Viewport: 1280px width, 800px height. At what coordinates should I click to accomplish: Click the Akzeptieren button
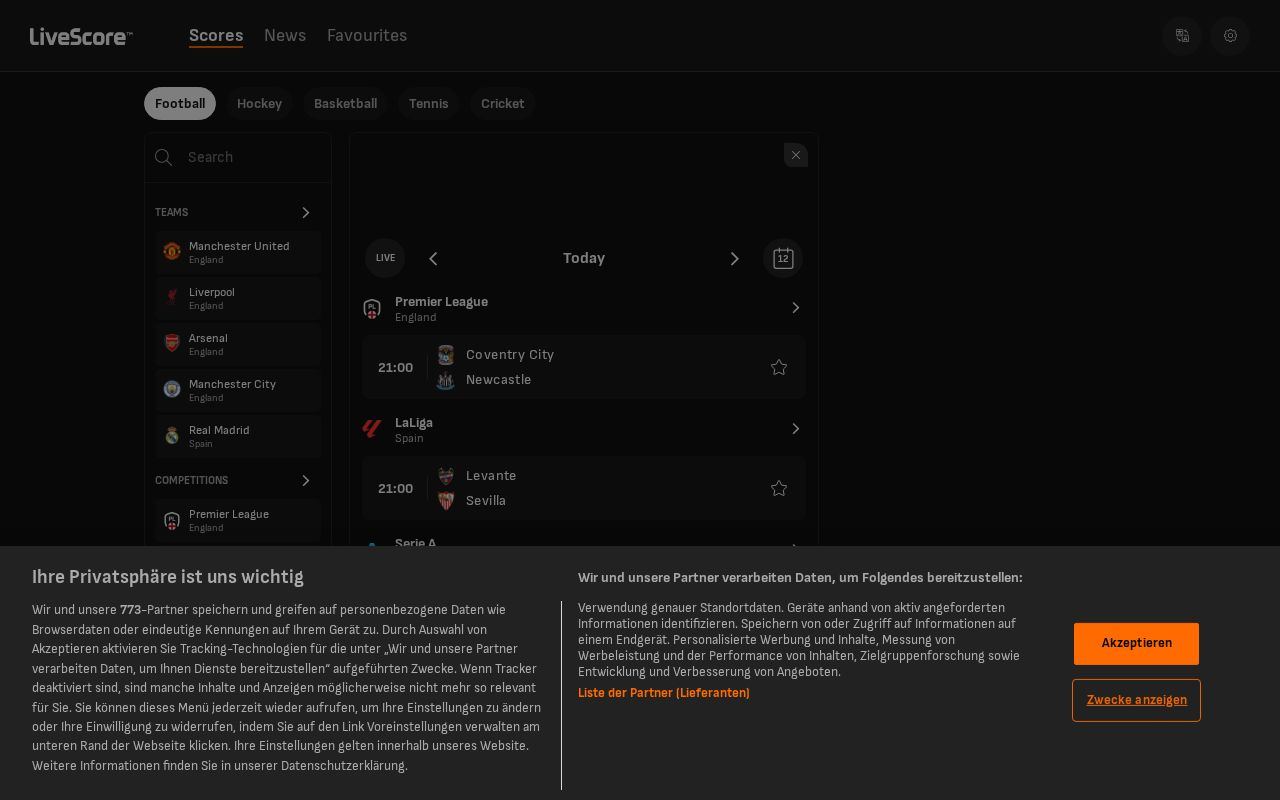1136,644
